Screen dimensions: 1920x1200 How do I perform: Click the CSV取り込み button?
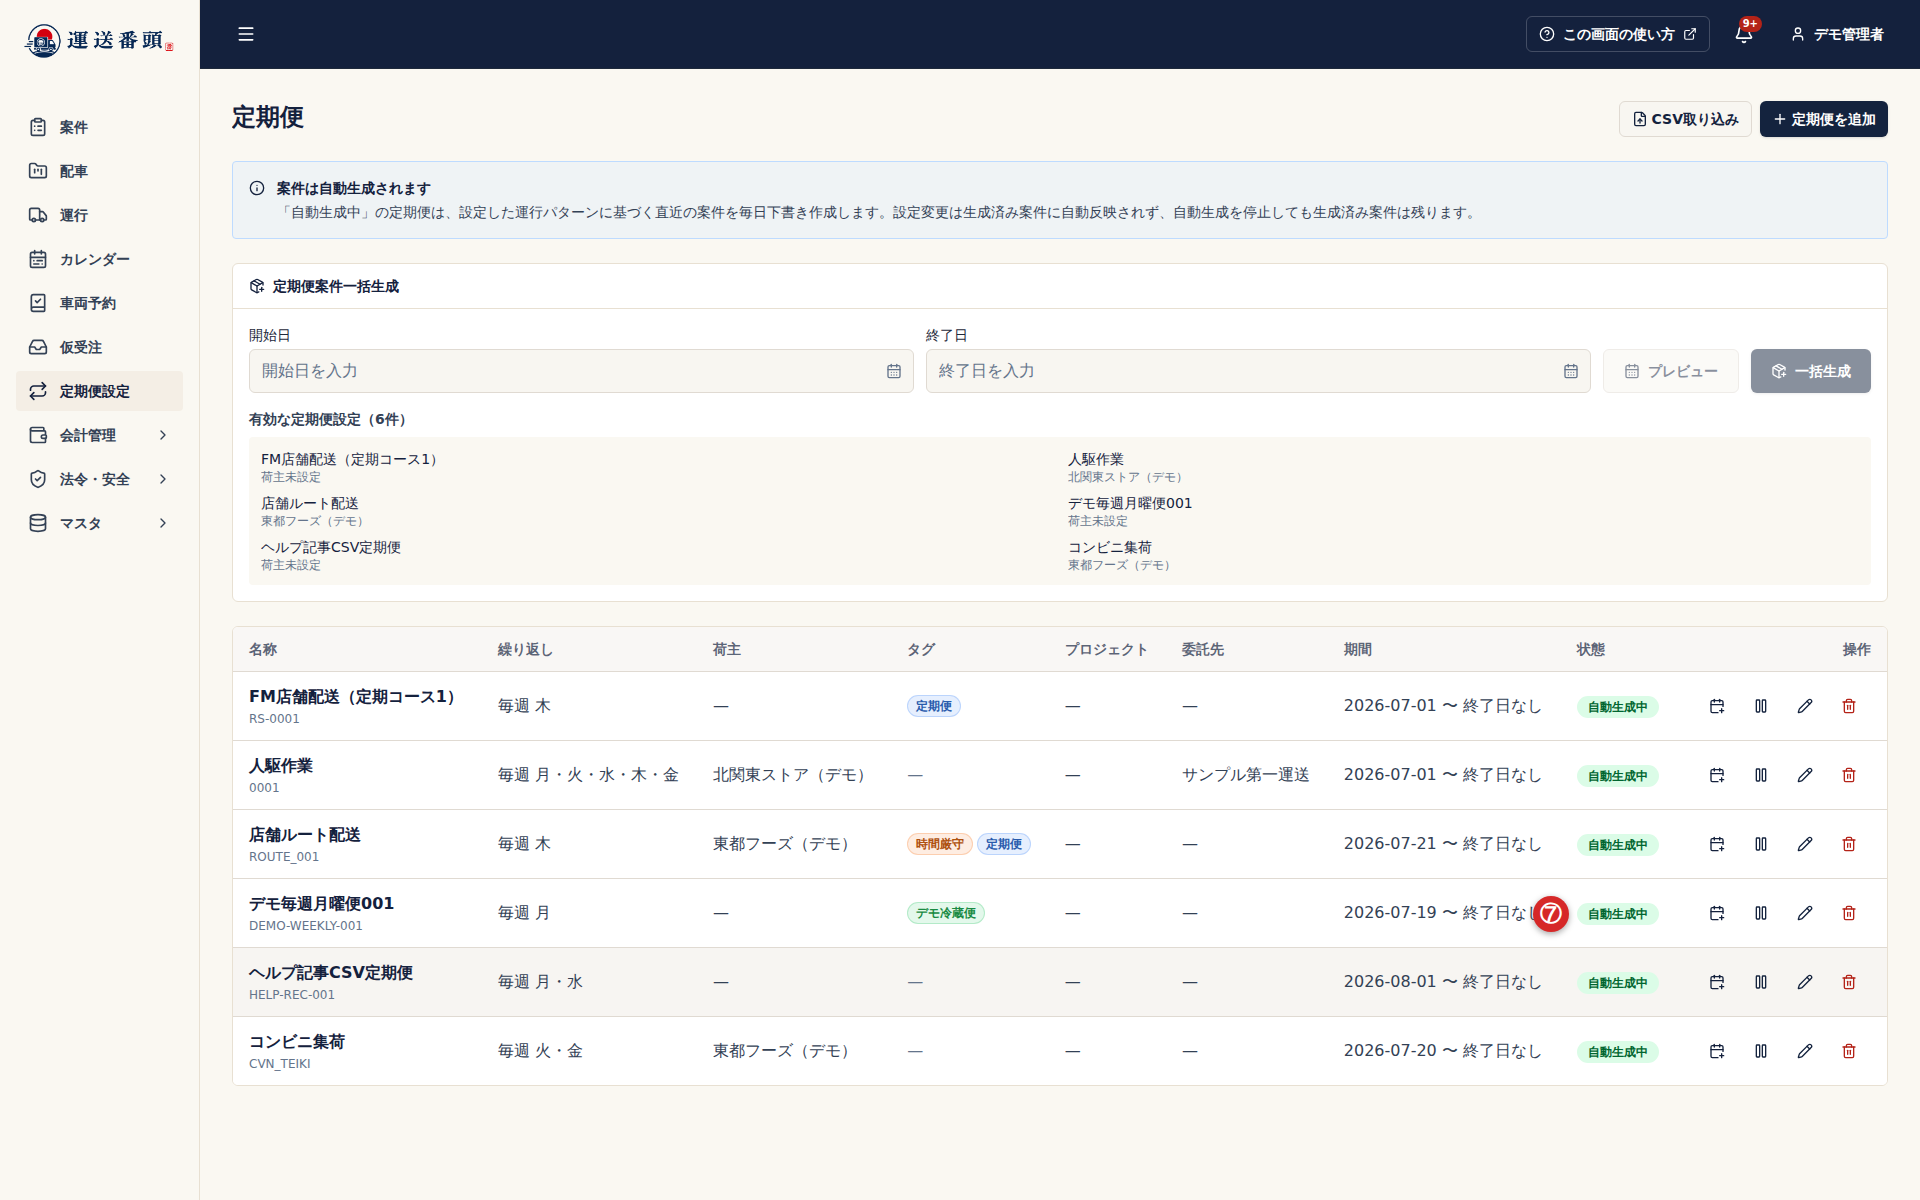click(1685, 119)
